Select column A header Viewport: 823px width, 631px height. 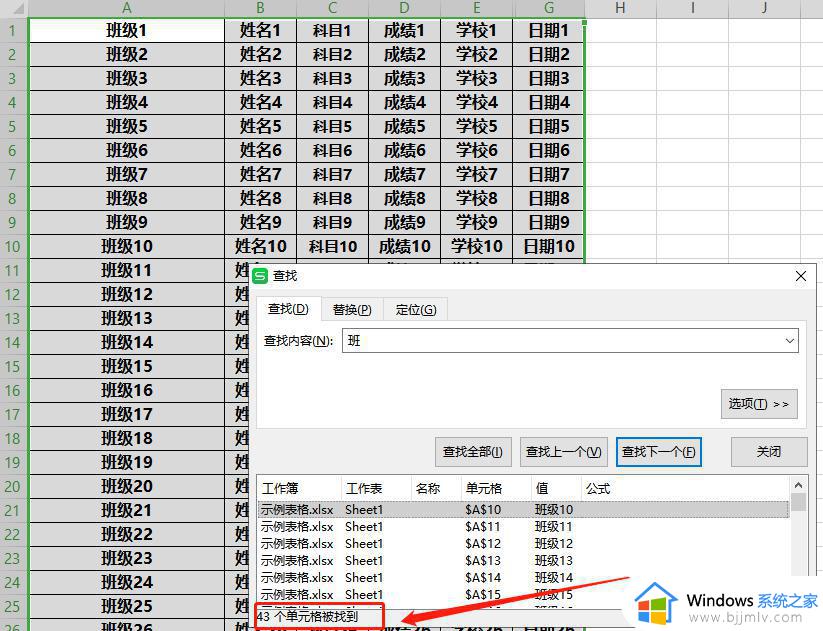pos(126,8)
